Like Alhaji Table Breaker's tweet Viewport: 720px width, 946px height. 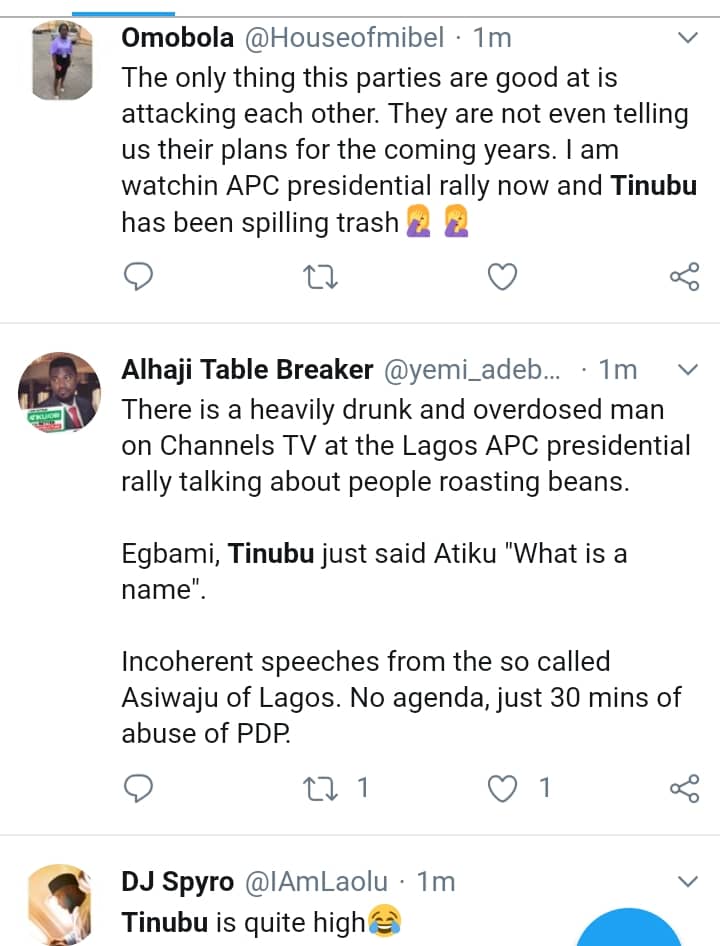pyautogui.click(x=502, y=788)
